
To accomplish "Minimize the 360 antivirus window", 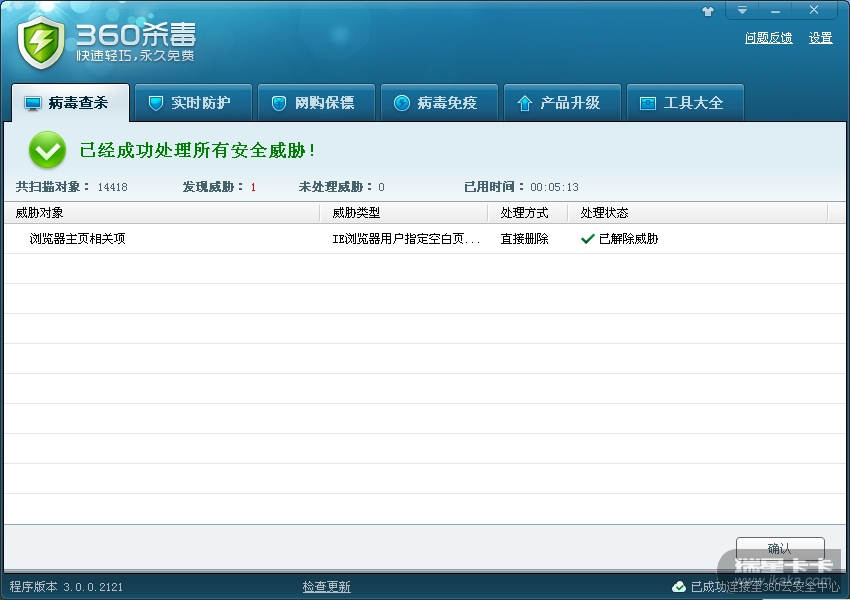I will pyautogui.click(x=775, y=10).
